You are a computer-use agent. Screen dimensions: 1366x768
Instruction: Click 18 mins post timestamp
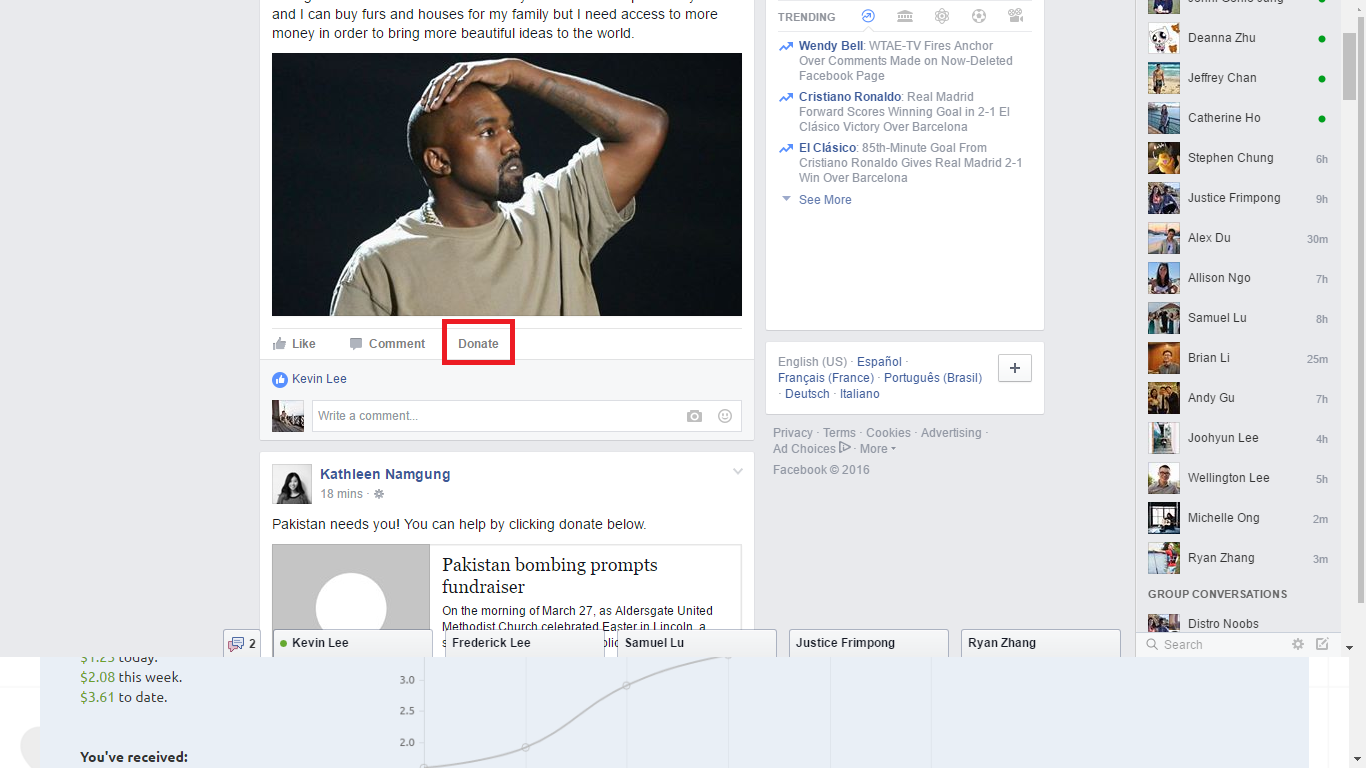click(342, 494)
